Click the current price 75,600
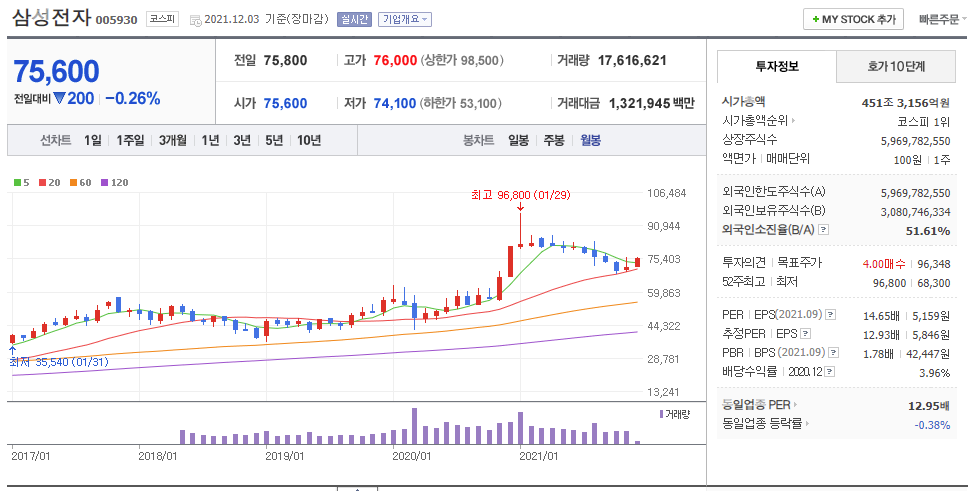The height and width of the screenshot is (491, 970). click(56, 72)
